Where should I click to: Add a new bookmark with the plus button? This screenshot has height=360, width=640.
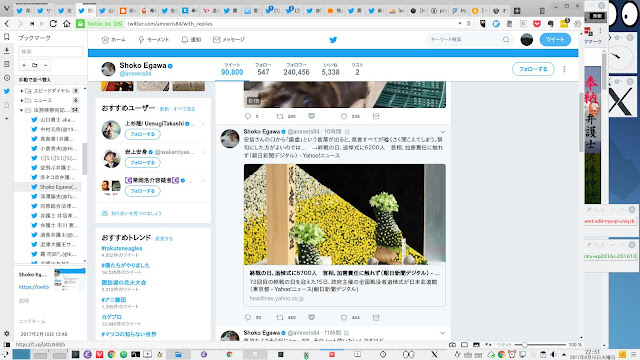[x=24, y=65]
